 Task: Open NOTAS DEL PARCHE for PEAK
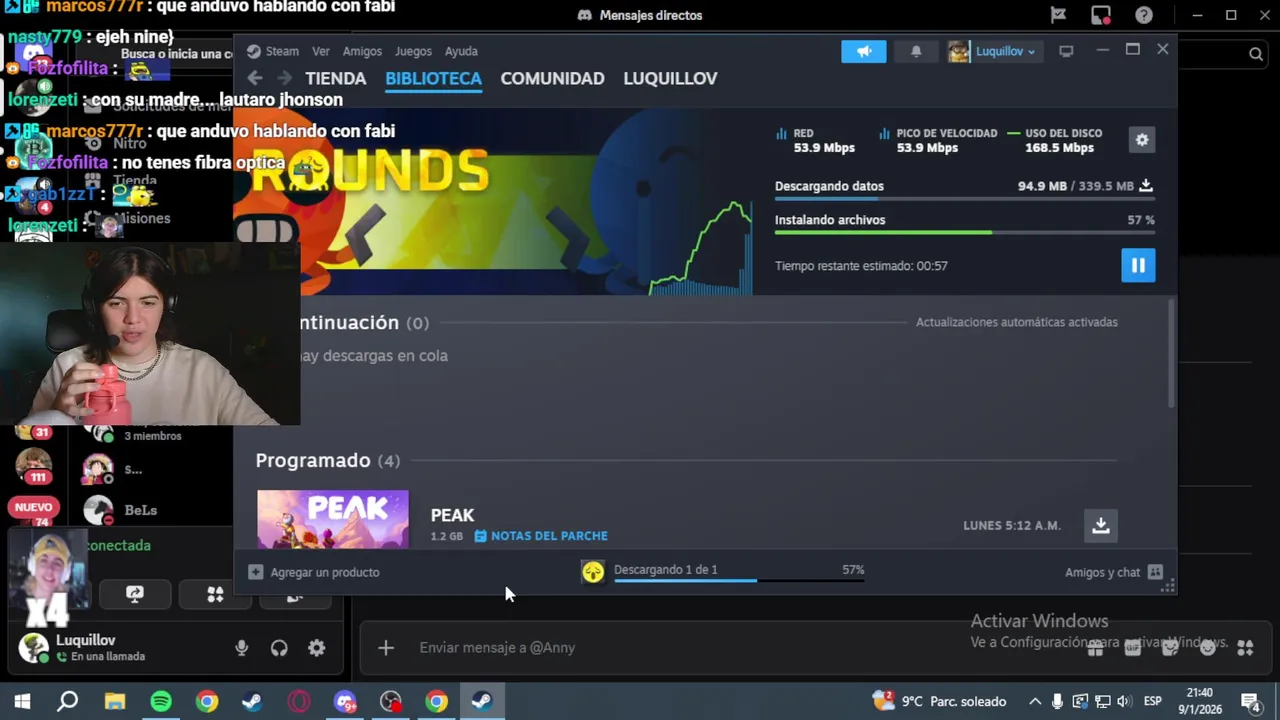coord(541,536)
